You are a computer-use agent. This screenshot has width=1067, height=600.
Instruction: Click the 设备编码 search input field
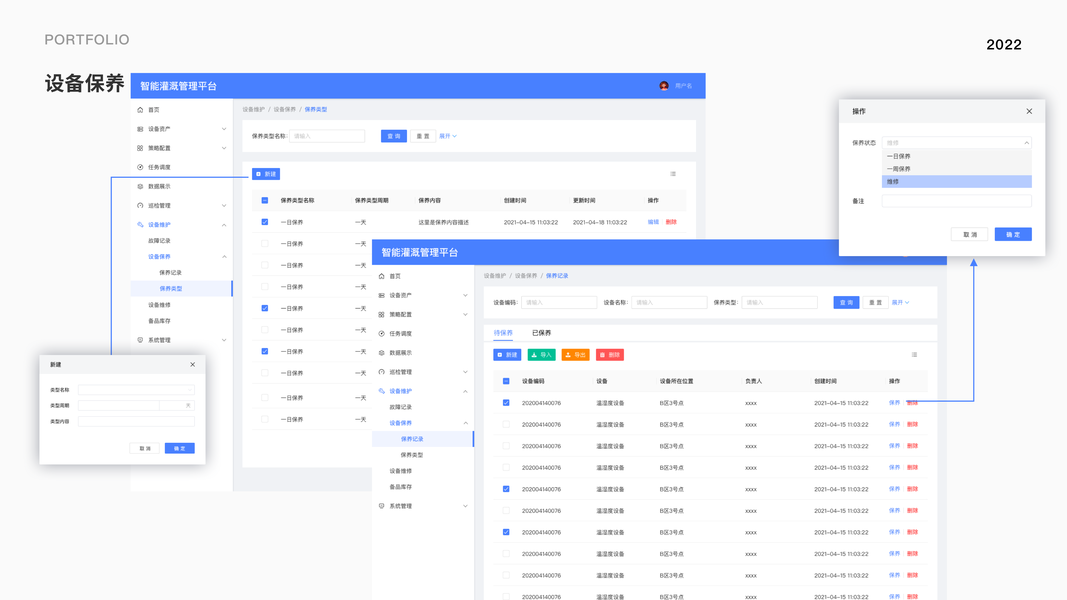559,302
